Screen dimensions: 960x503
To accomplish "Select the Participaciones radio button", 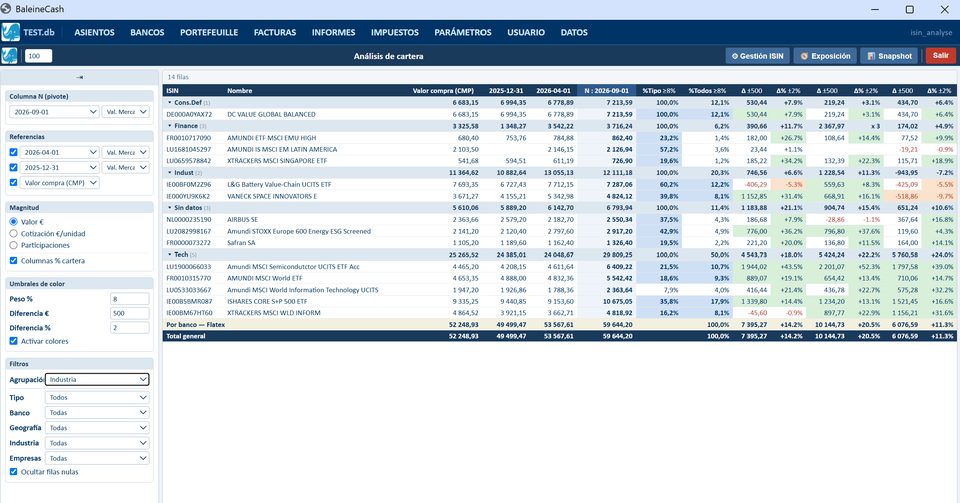I will pyautogui.click(x=13, y=245).
